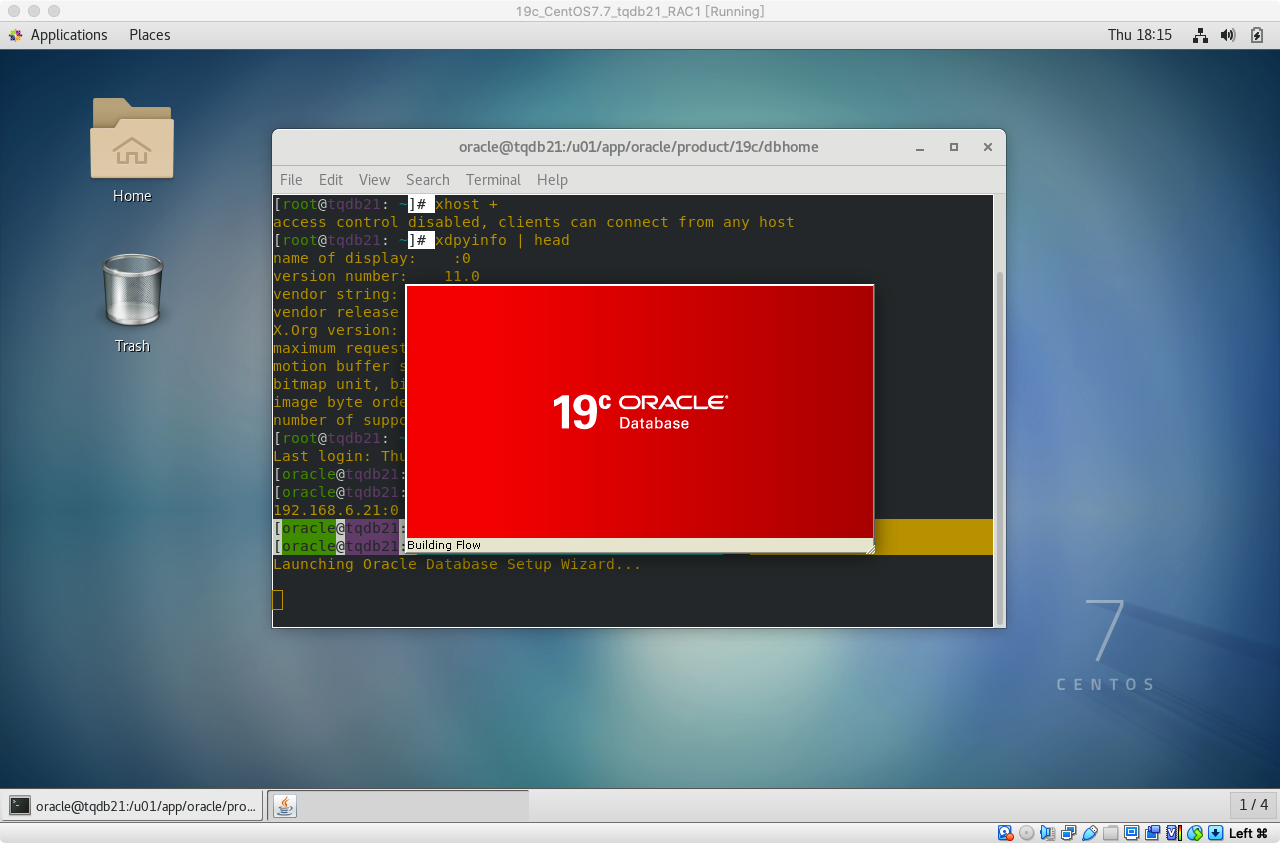Close the terminal window

(x=988, y=147)
